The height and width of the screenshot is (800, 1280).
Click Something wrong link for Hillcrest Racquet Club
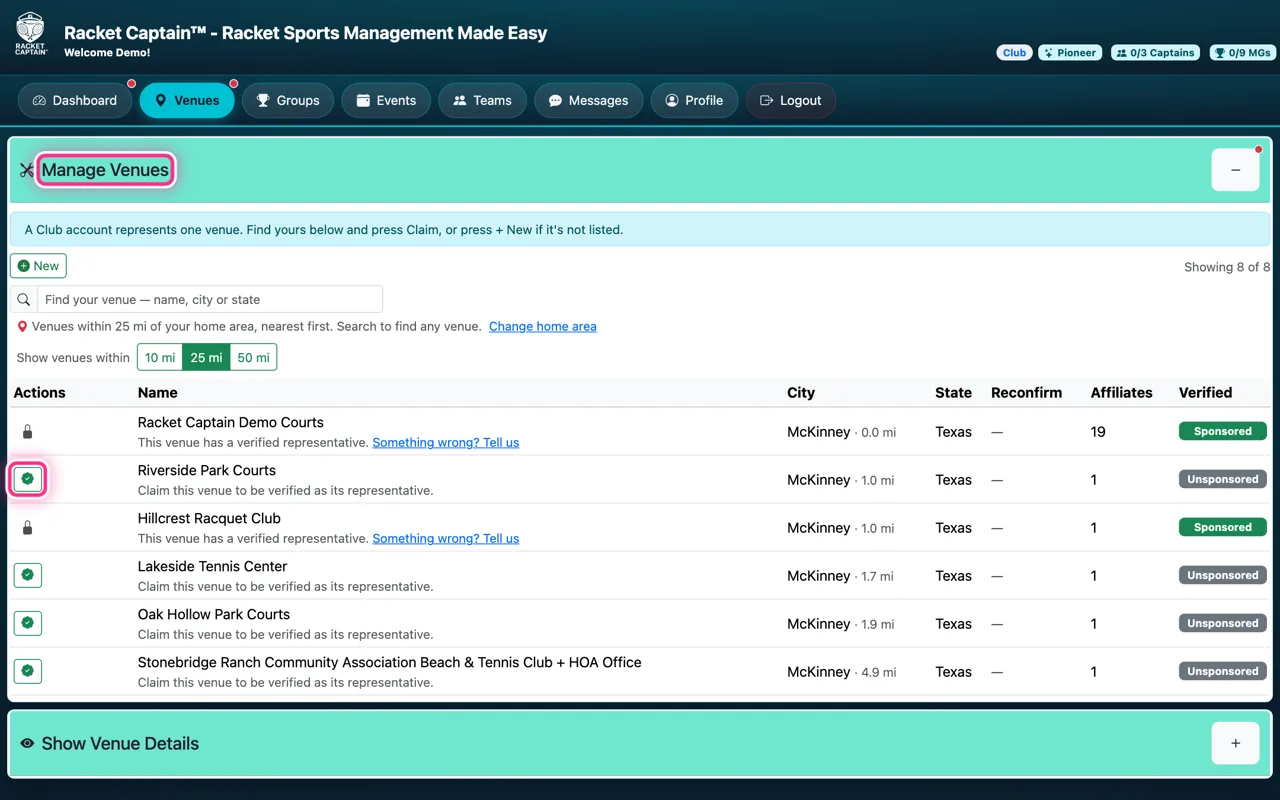tap(446, 539)
